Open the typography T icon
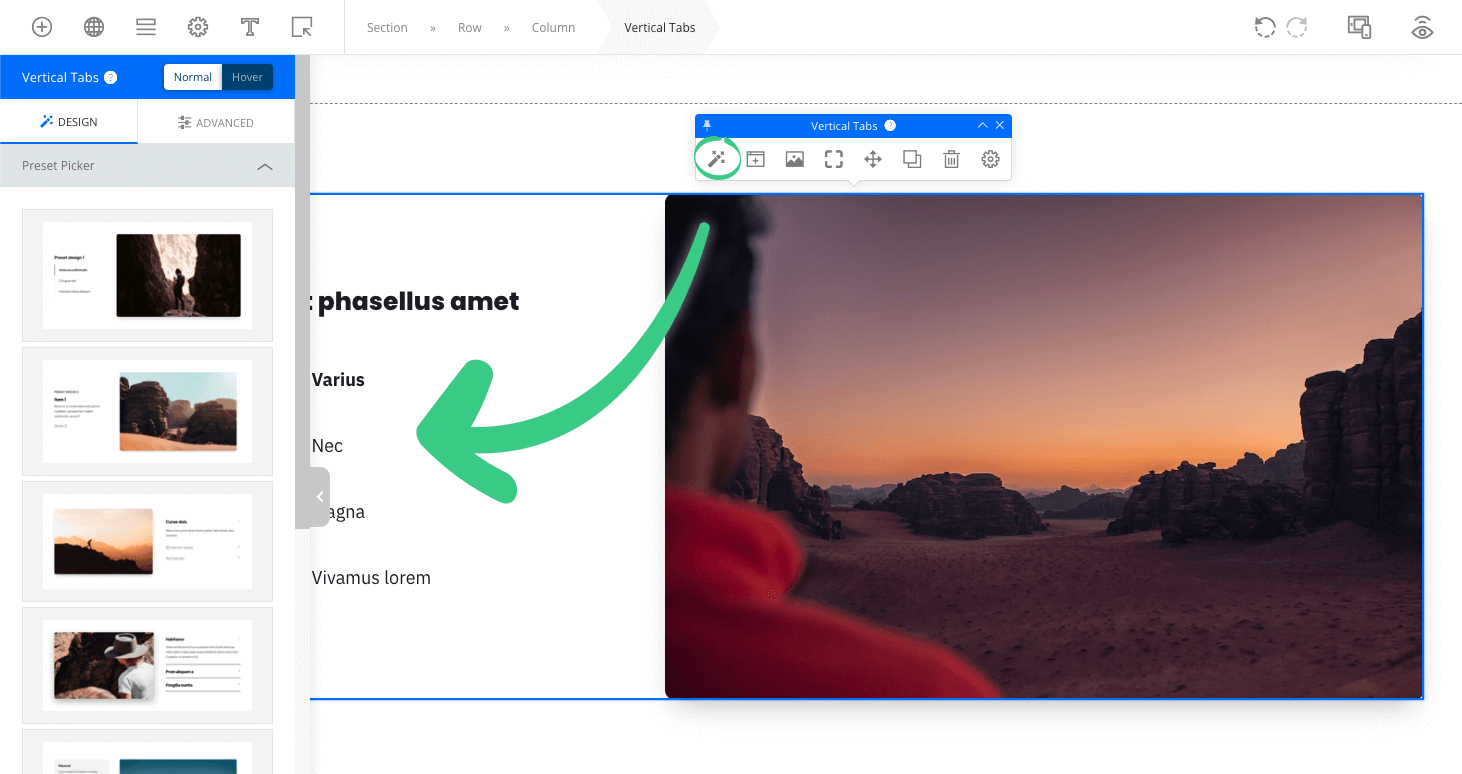Screen dimensions: 1462x774 click(250, 27)
